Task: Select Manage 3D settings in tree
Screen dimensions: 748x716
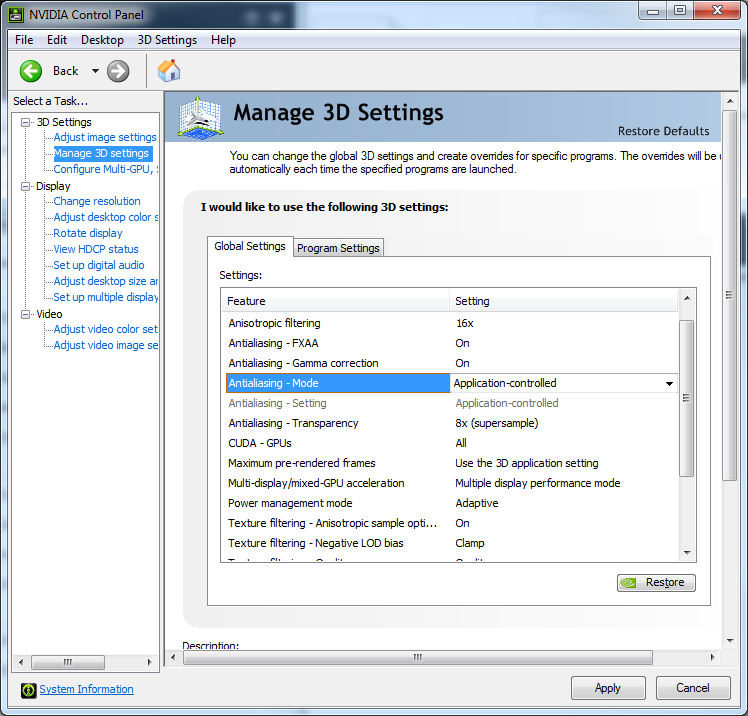Action: pos(102,154)
